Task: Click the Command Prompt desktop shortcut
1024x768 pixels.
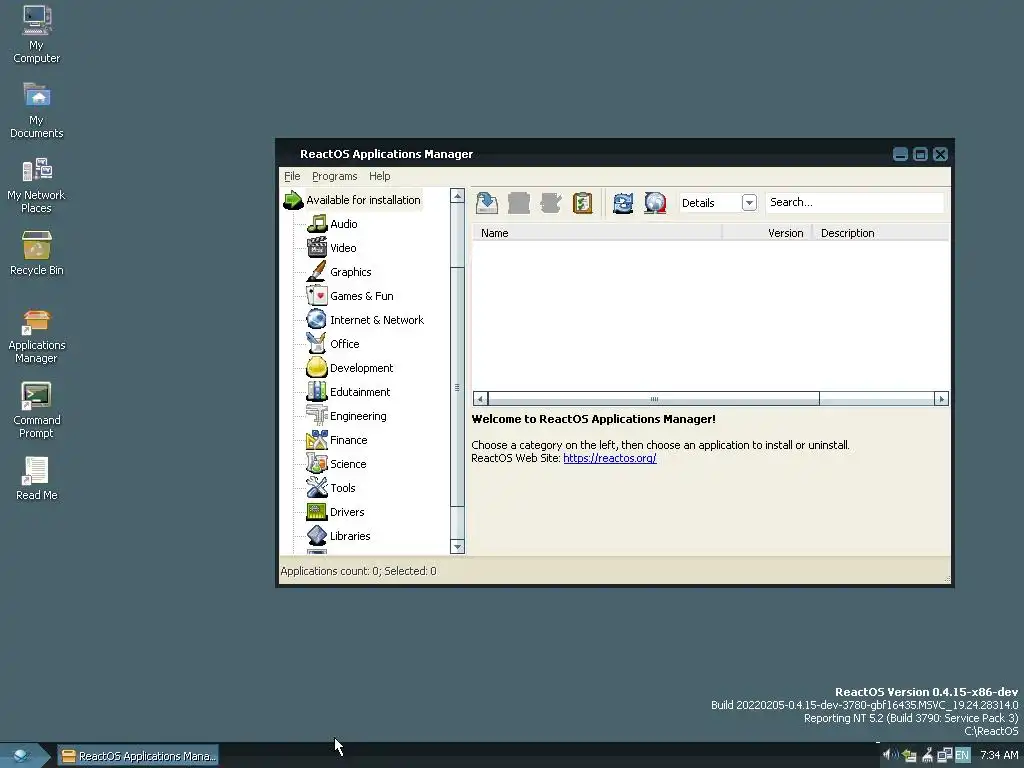Action: click(37, 410)
